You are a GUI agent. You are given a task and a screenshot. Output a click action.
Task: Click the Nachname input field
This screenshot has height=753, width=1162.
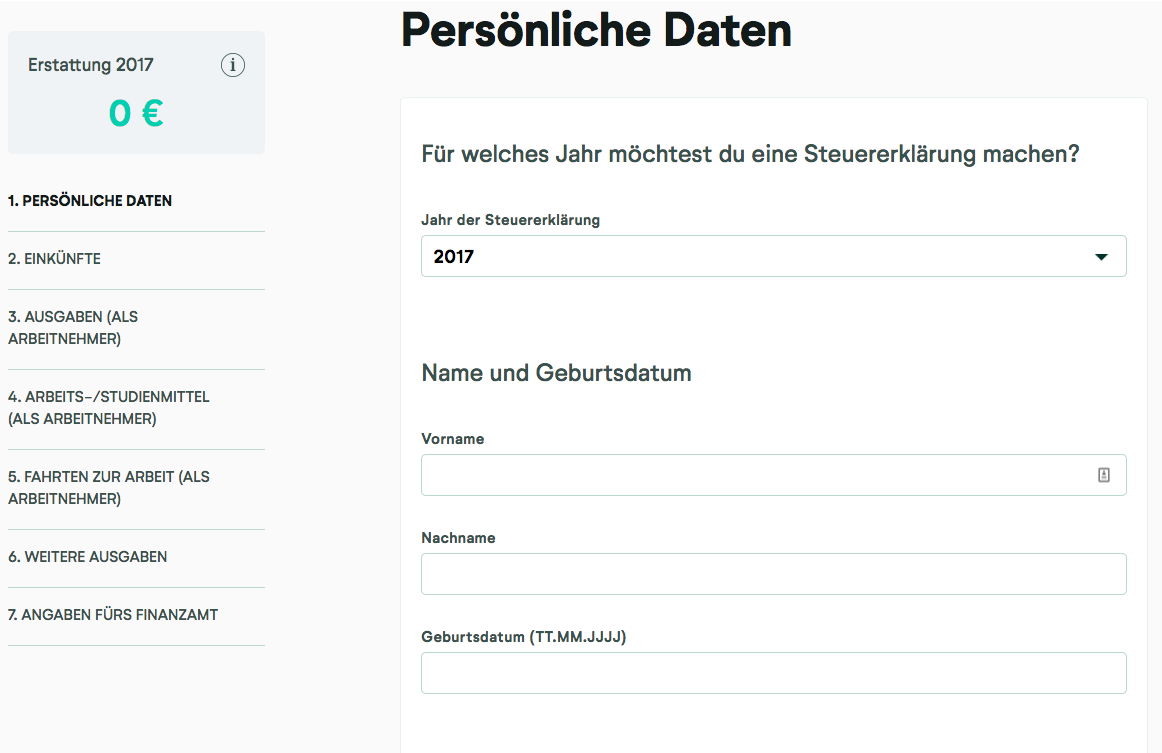pyautogui.click(x=773, y=573)
